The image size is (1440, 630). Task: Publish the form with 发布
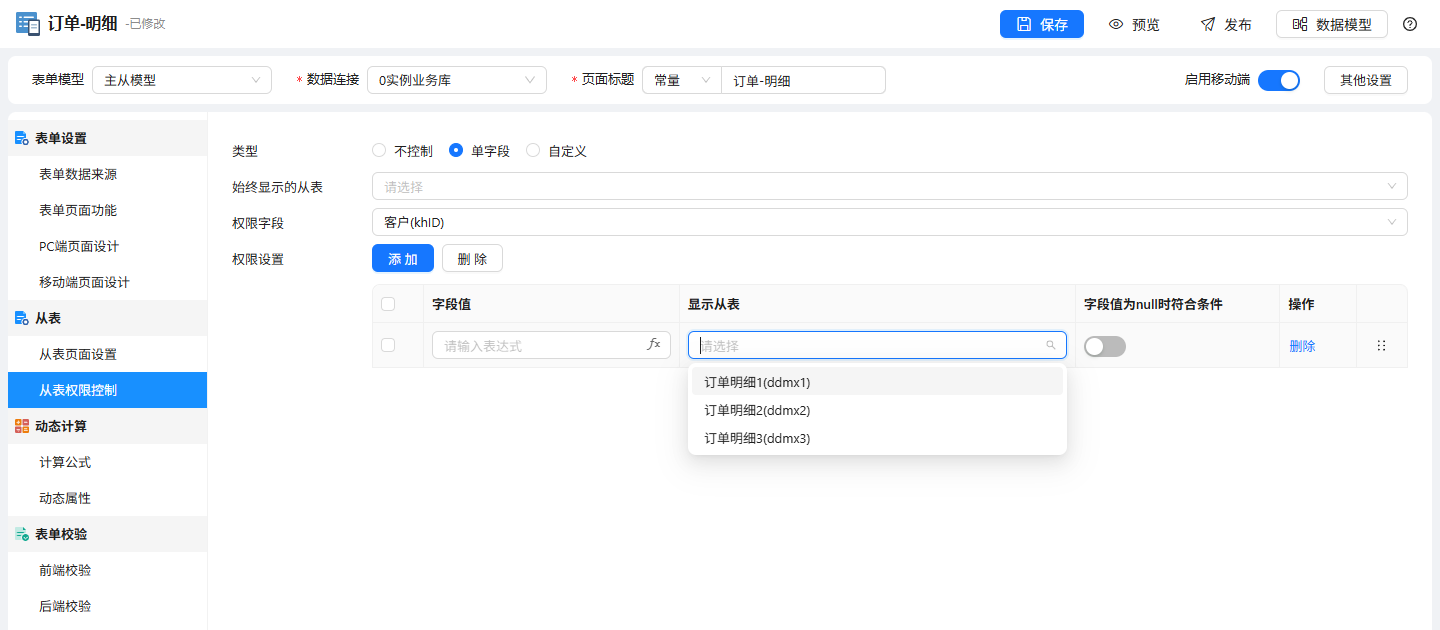[1226, 24]
